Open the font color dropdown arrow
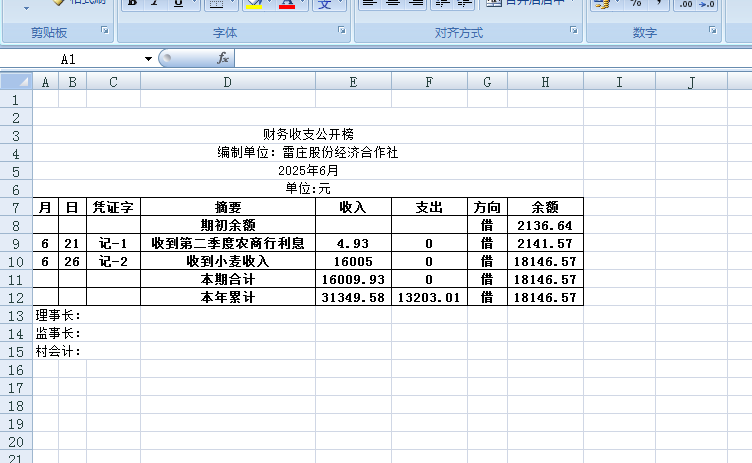The height and width of the screenshot is (463, 752). pos(303,3)
